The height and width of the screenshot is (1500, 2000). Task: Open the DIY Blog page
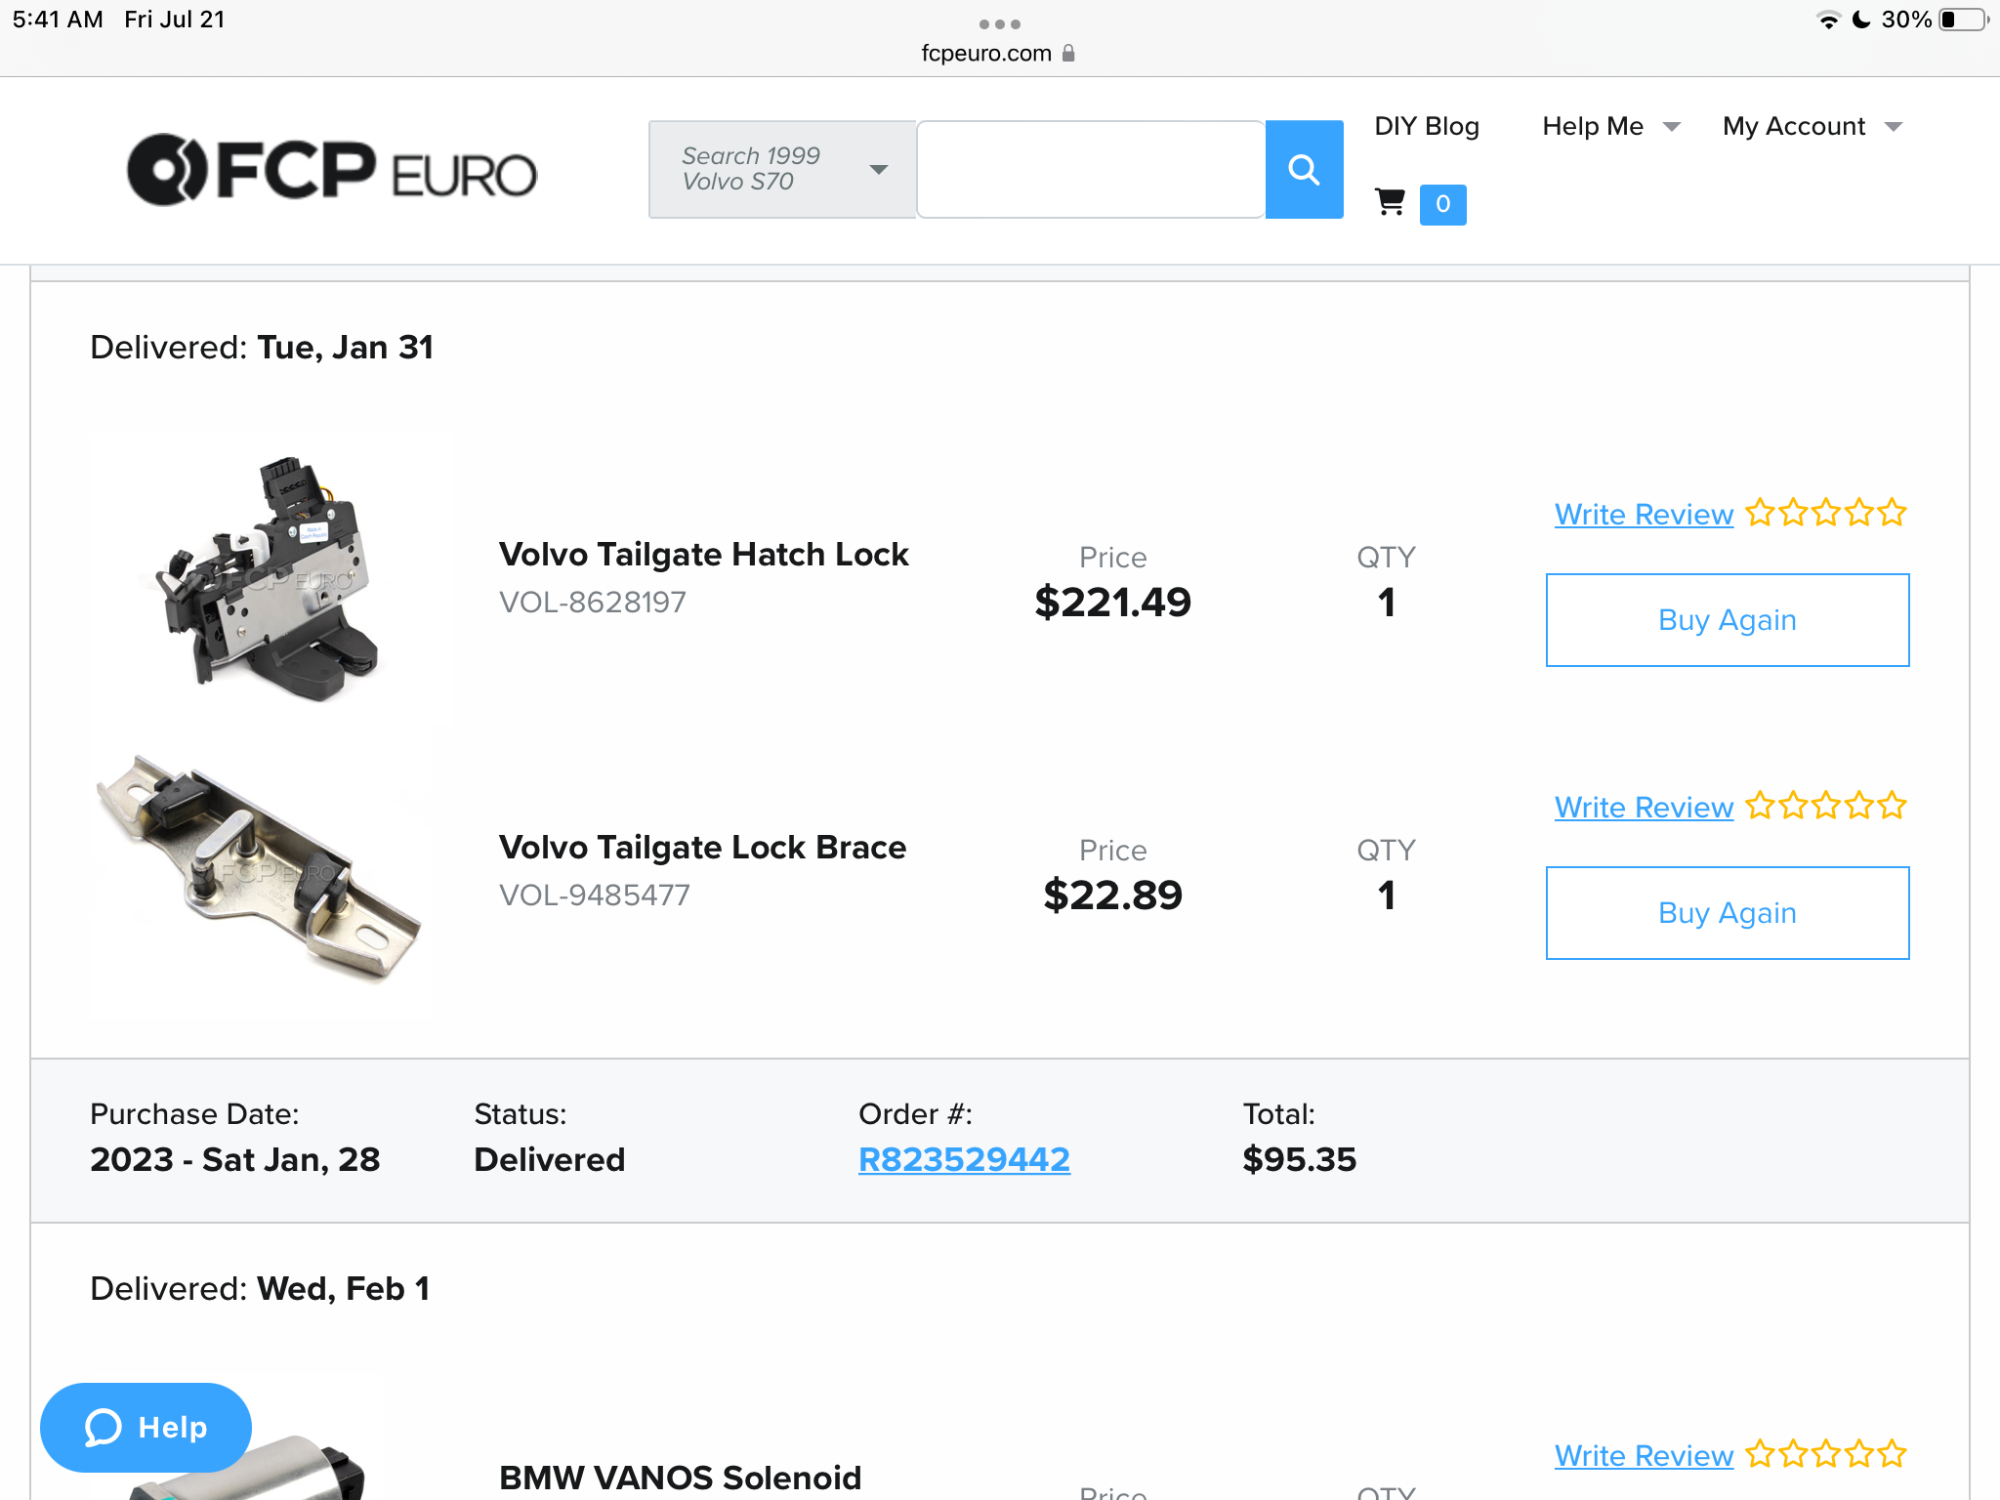1426,127
